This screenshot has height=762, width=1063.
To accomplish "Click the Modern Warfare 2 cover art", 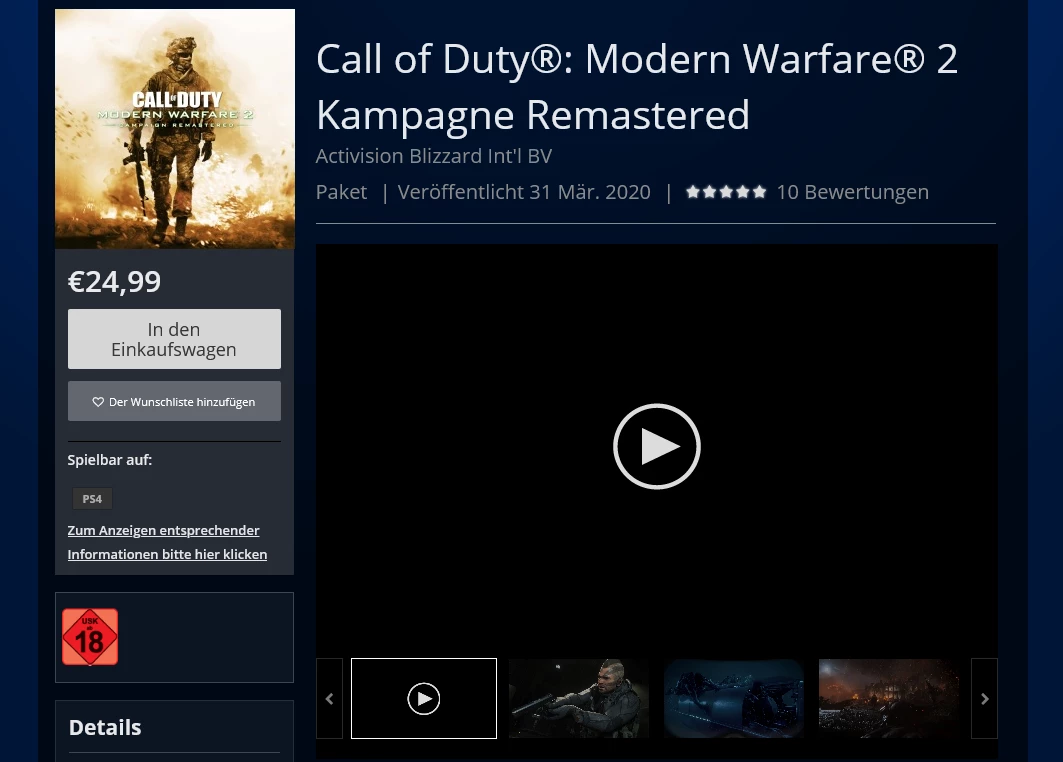I will pos(174,129).
